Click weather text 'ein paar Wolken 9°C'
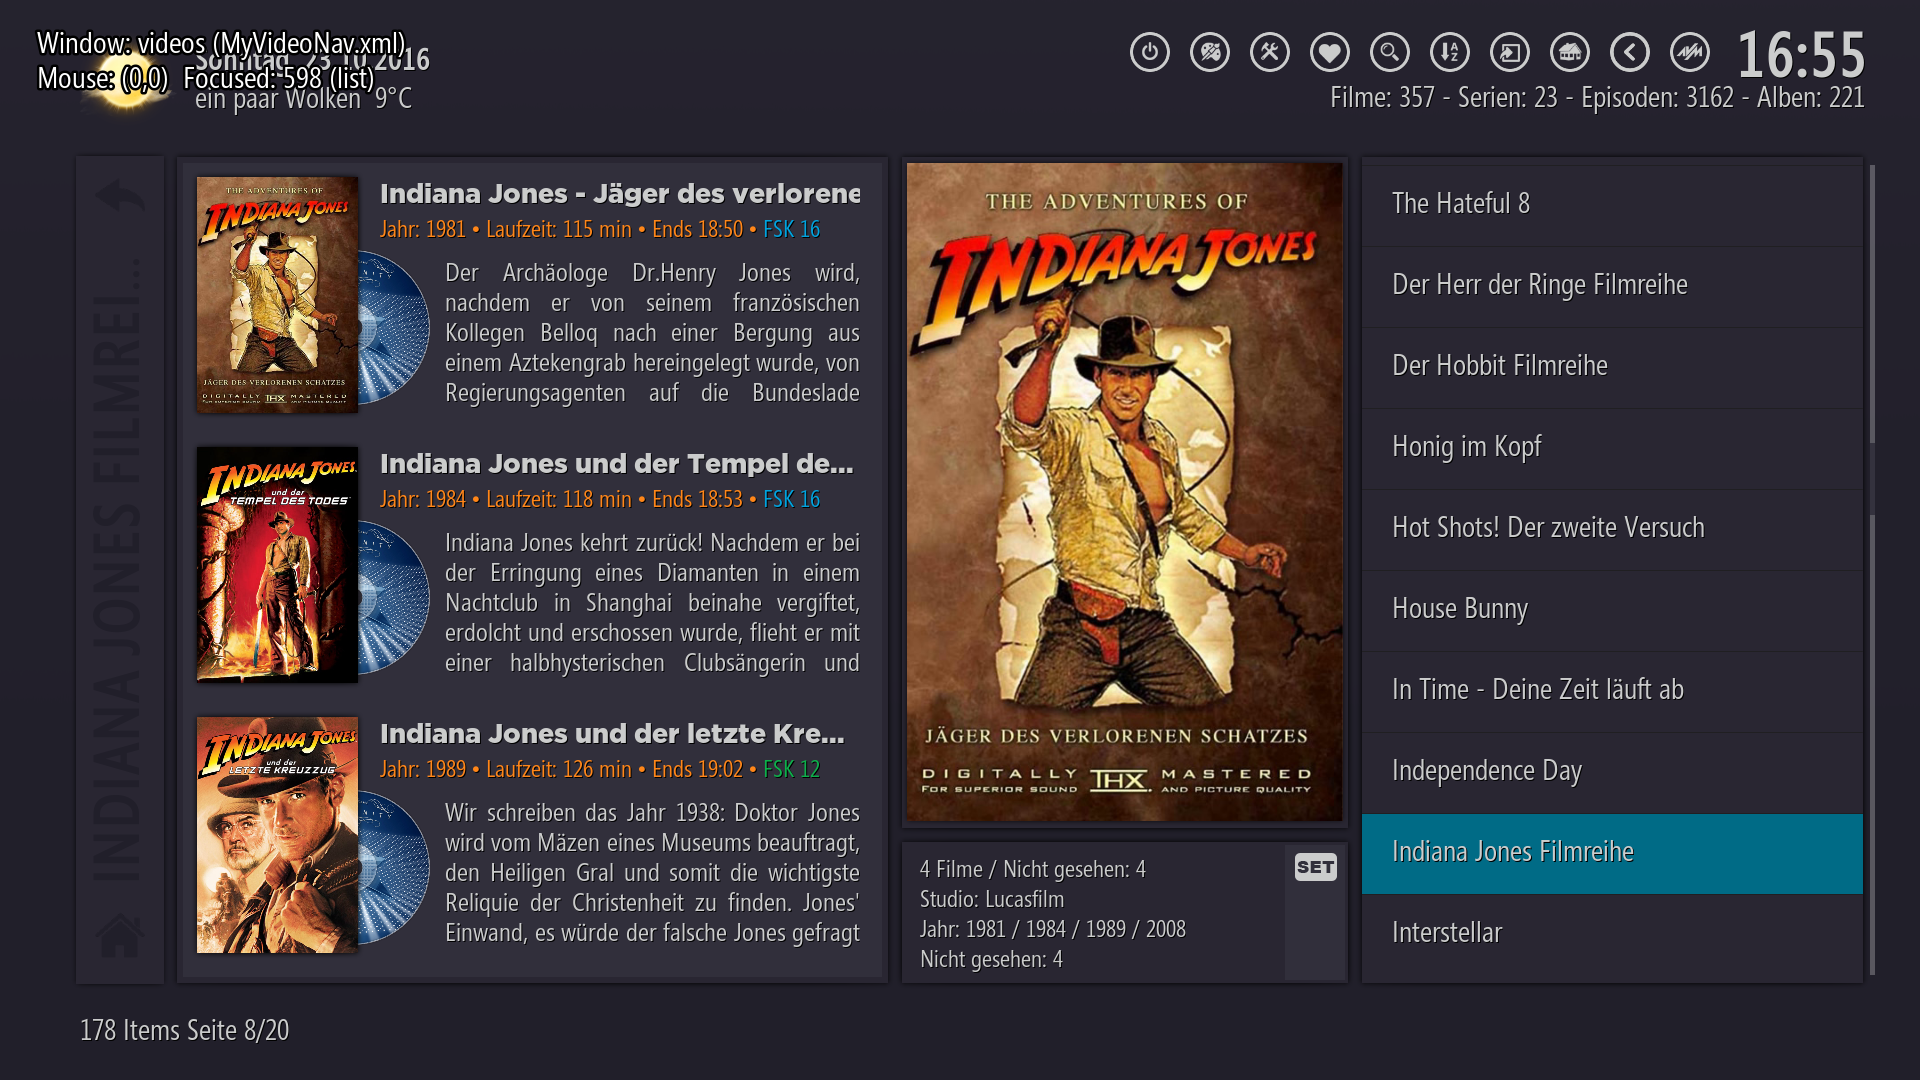Screen dimensions: 1920x1080 coord(303,98)
